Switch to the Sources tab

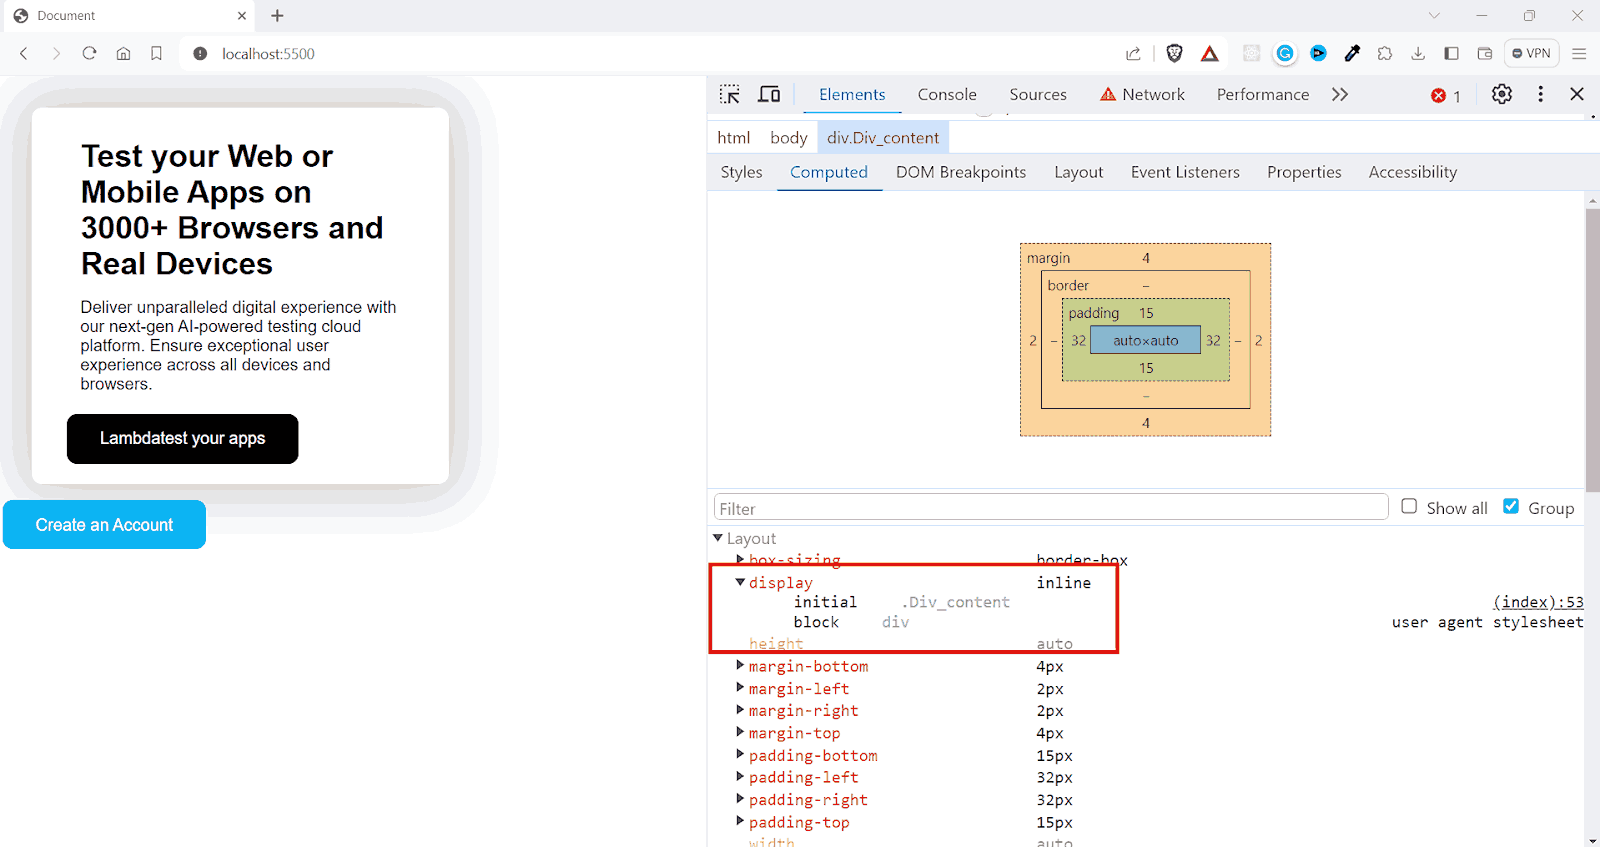(1038, 94)
